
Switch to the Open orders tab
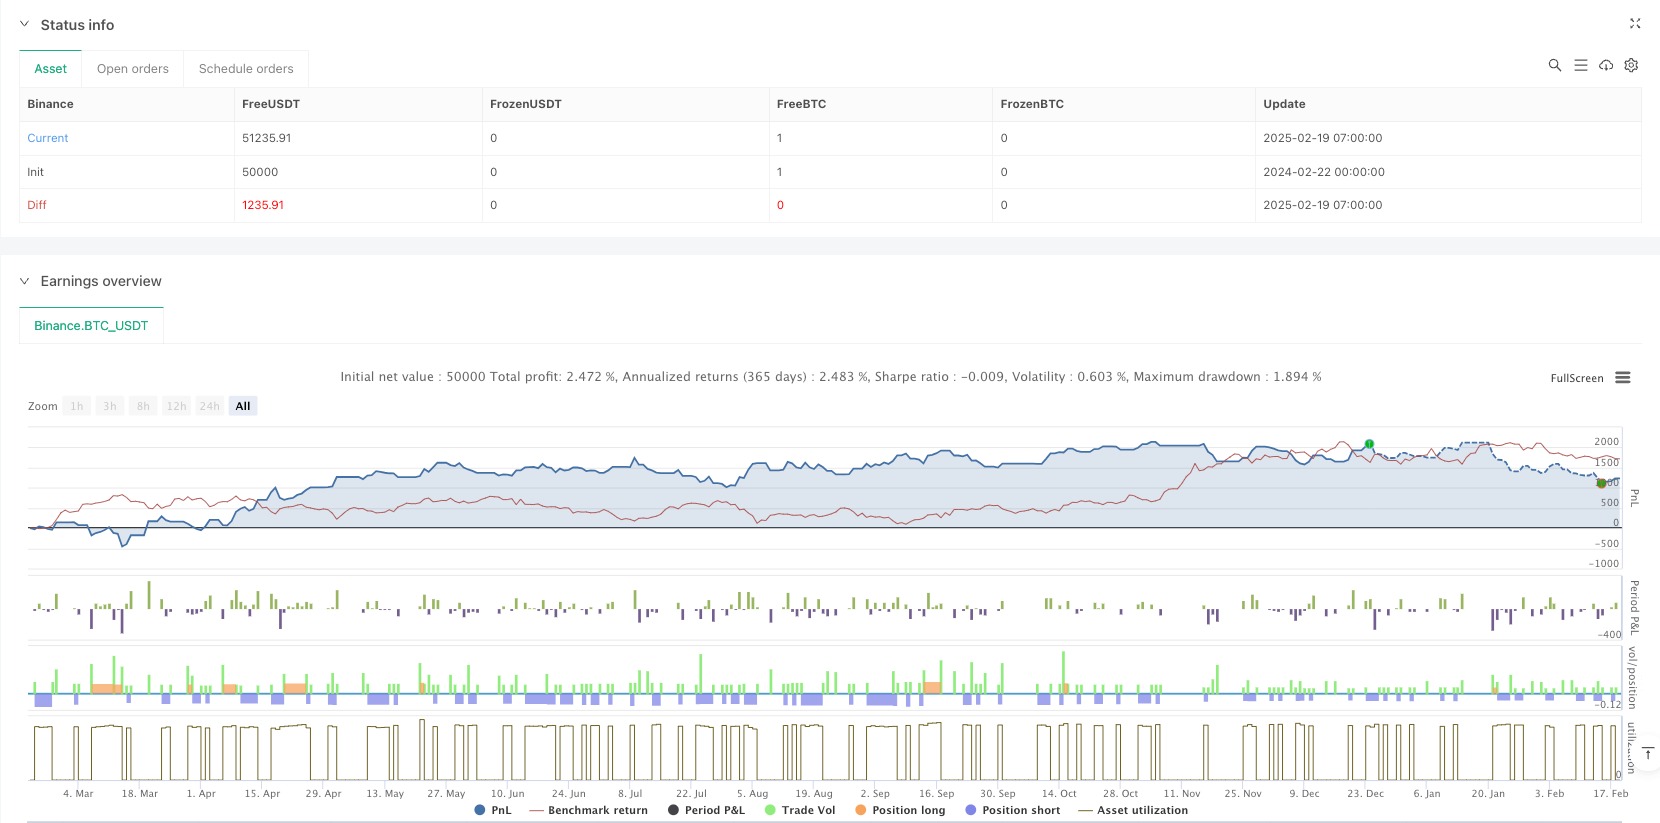pyautogui.click(x=132, y=69)
